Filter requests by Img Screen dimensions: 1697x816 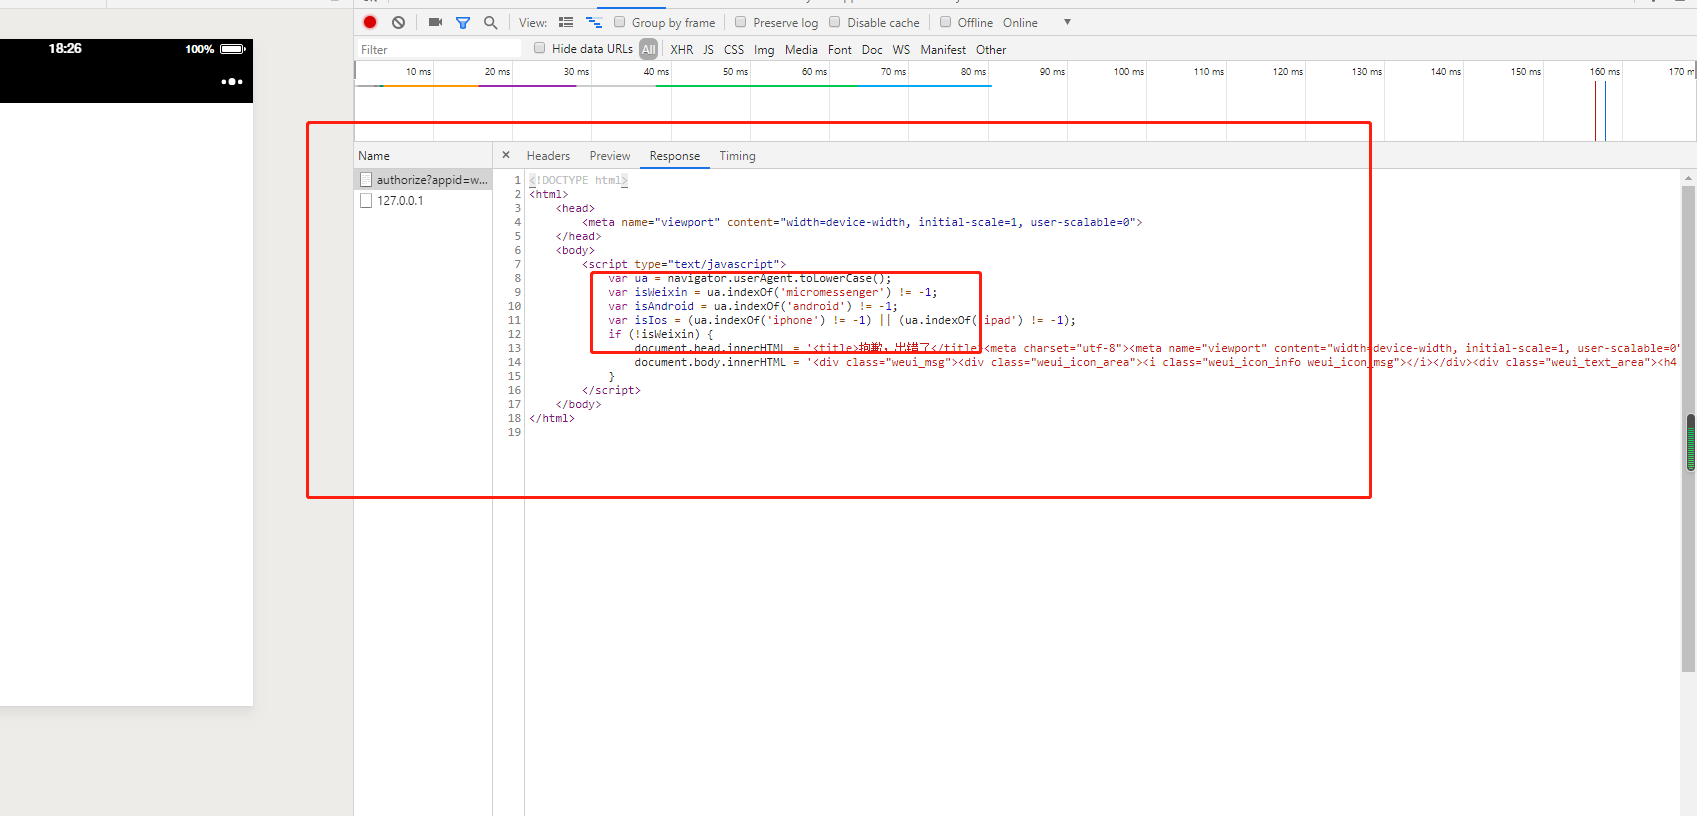764,49
